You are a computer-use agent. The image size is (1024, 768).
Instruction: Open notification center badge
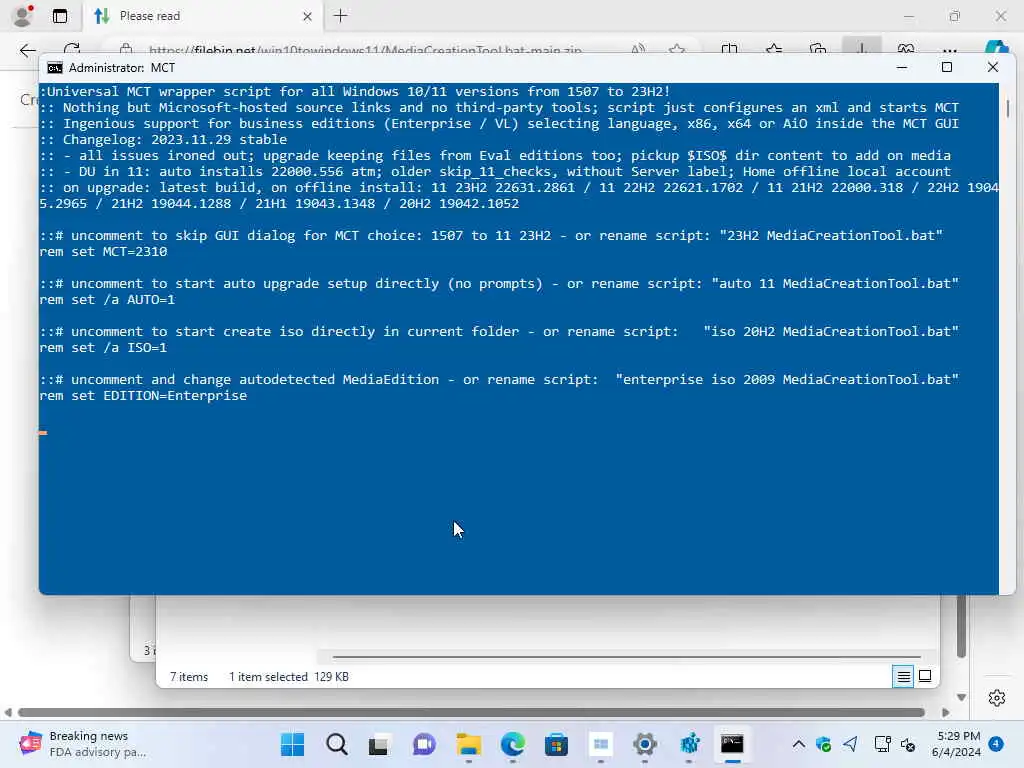[x=996, y=744]
